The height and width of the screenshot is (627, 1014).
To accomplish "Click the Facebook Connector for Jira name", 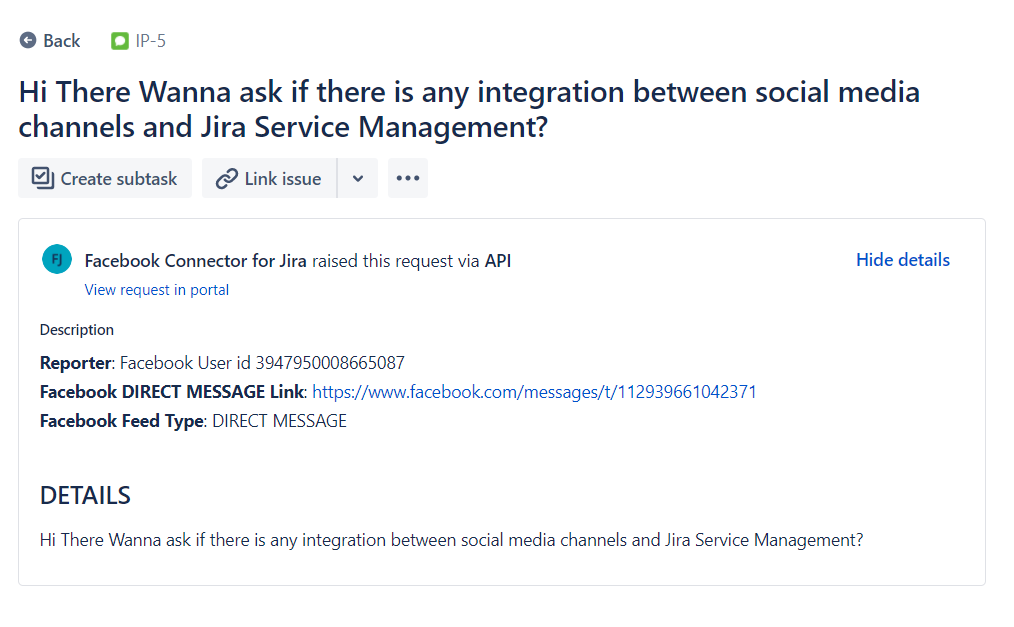I will (195, 261).
